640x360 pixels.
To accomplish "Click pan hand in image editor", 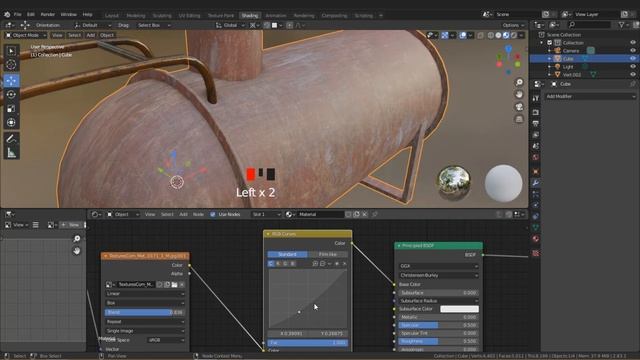I will click(77, 251).
